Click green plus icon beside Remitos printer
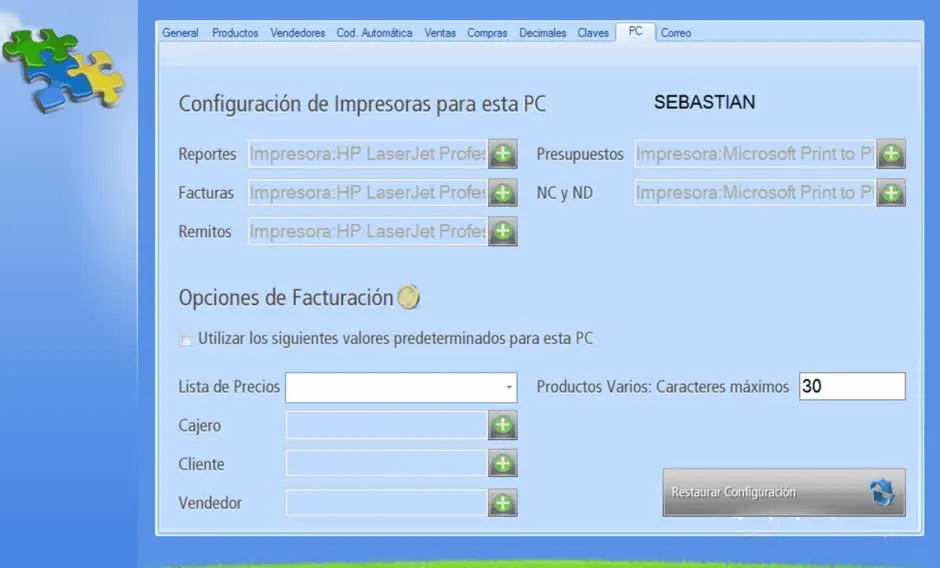Screen dimensions: 940x568 click(x=503, y=232)
